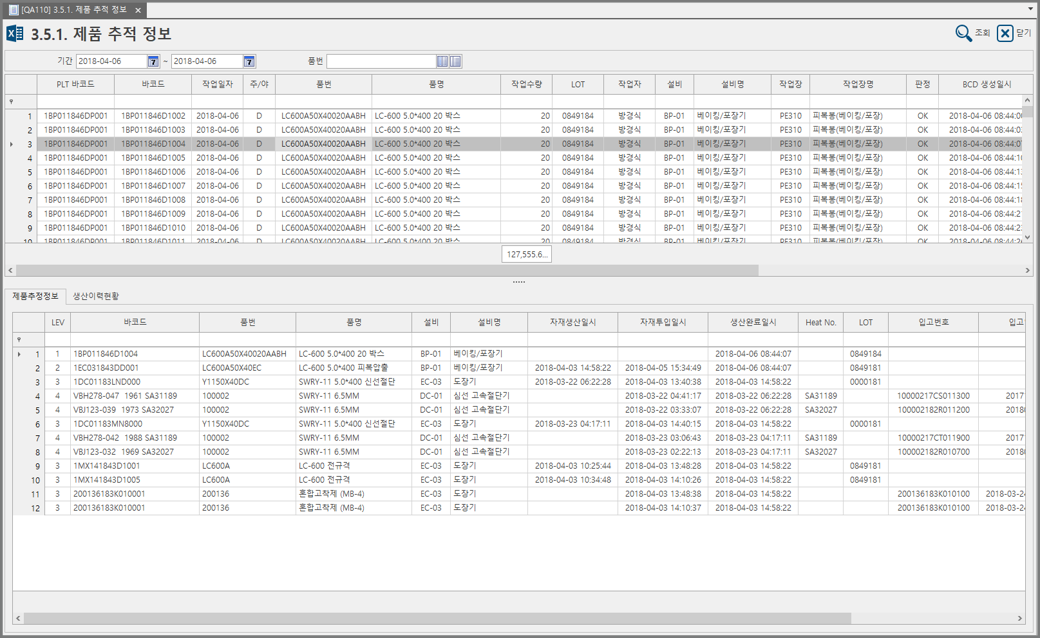Switch to the 생산이력현황 tab

[x=96, y=296]
